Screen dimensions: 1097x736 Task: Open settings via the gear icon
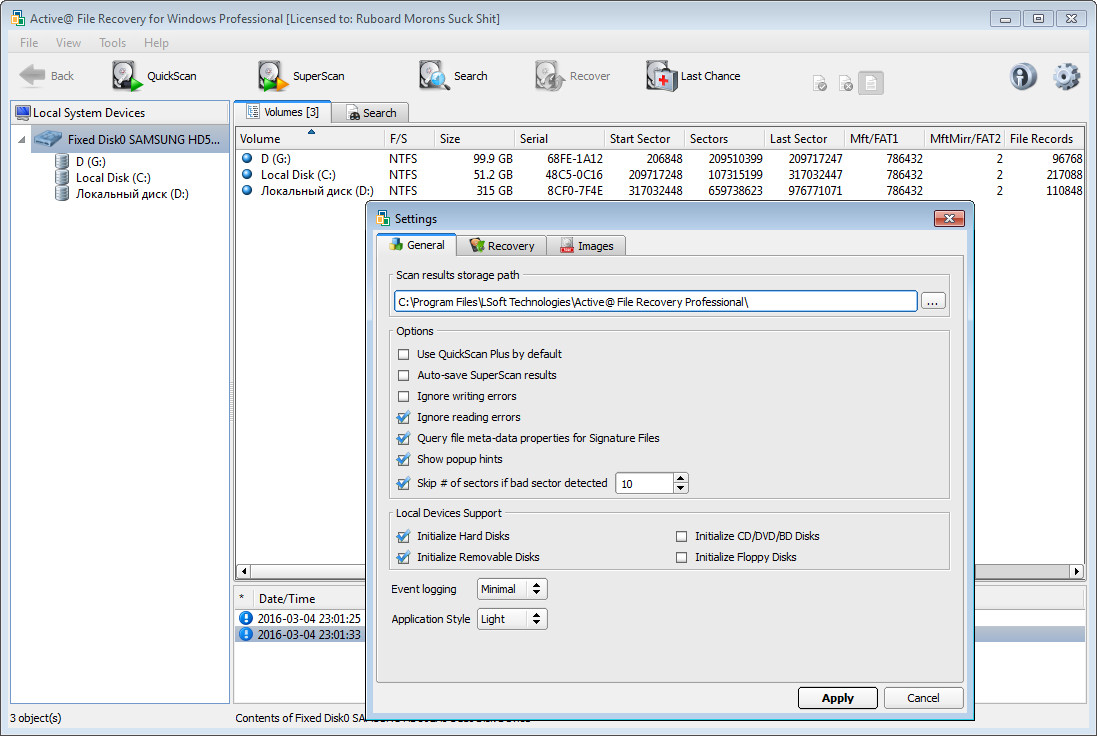1066,76
